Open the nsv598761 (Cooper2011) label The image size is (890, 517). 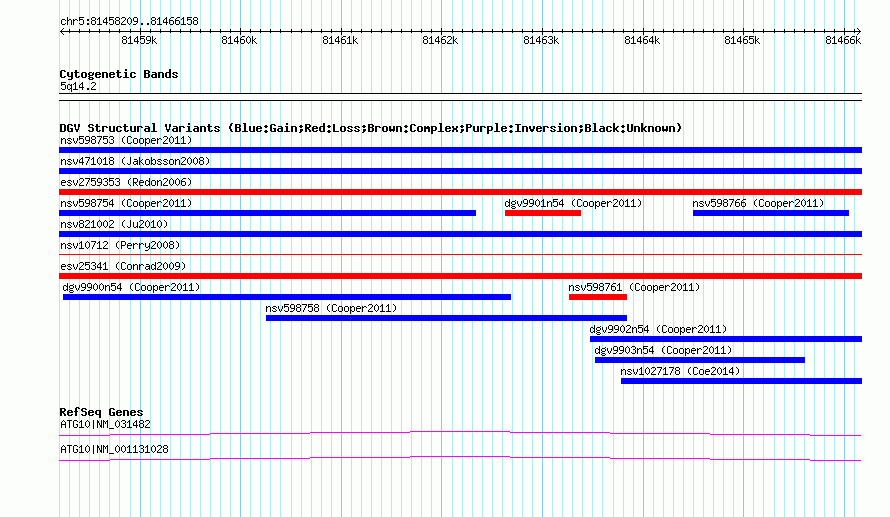[635, 287]
